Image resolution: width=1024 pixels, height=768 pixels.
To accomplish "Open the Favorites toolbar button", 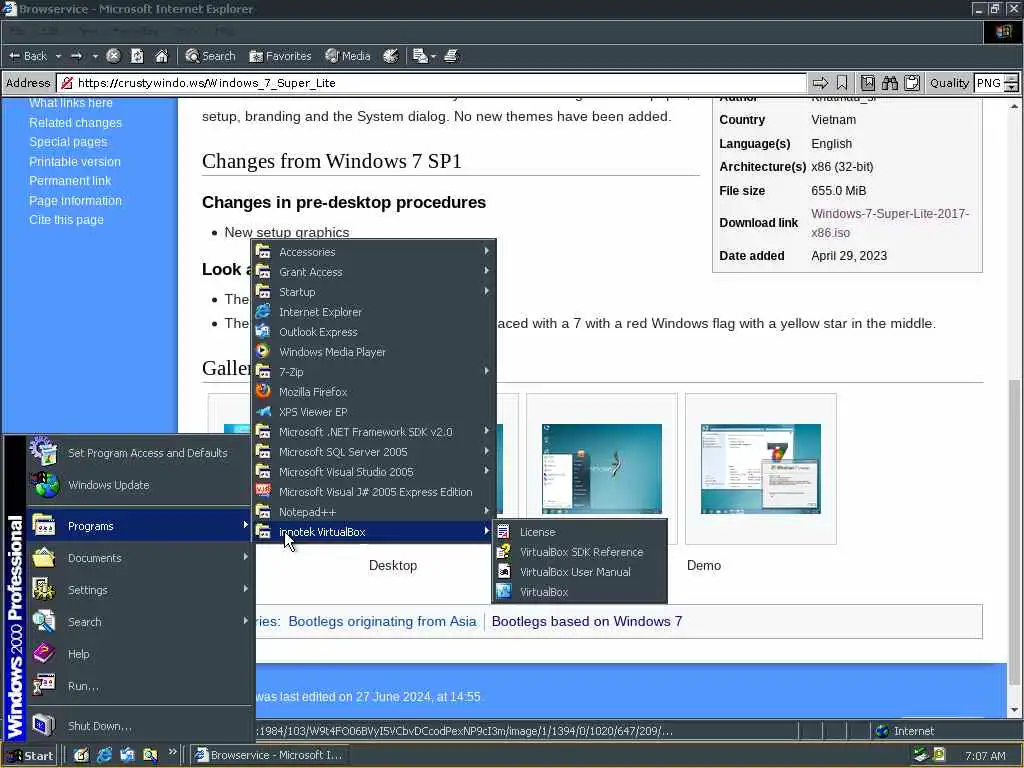I will [280, 56].
